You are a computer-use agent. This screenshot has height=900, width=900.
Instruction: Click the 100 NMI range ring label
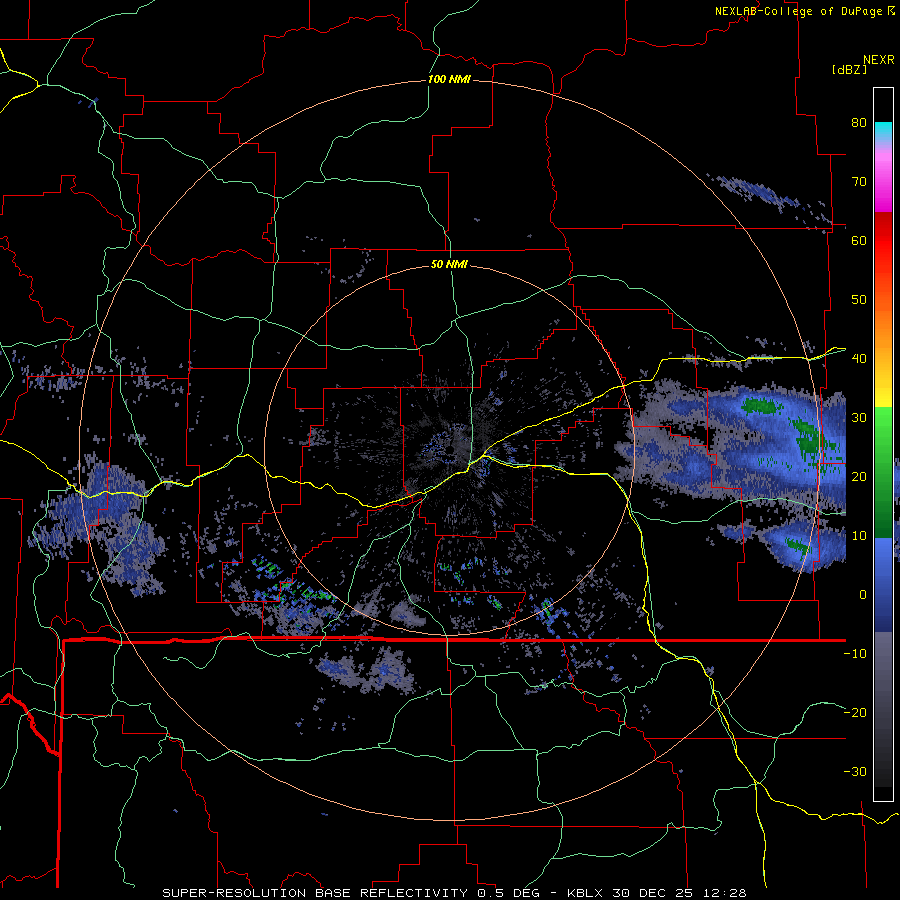[449, 79]
